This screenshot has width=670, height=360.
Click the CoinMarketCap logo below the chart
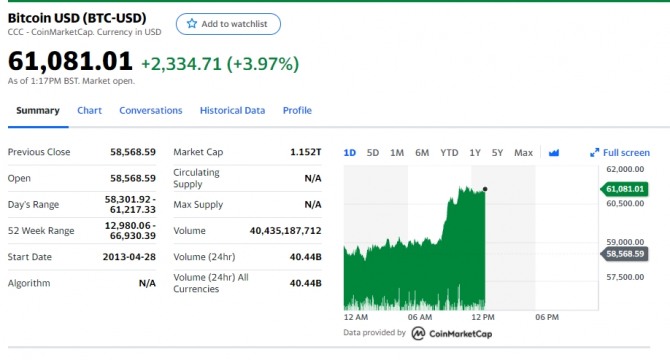[452, 333]
